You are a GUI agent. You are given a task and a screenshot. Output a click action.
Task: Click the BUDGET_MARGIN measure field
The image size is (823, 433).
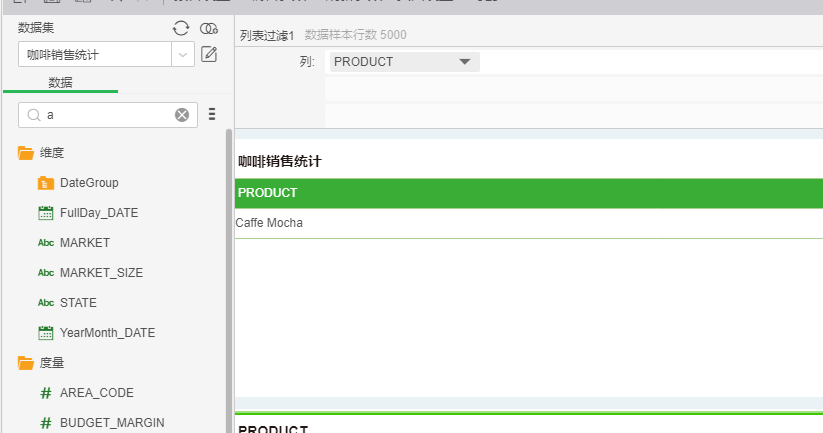pos(111,423)
